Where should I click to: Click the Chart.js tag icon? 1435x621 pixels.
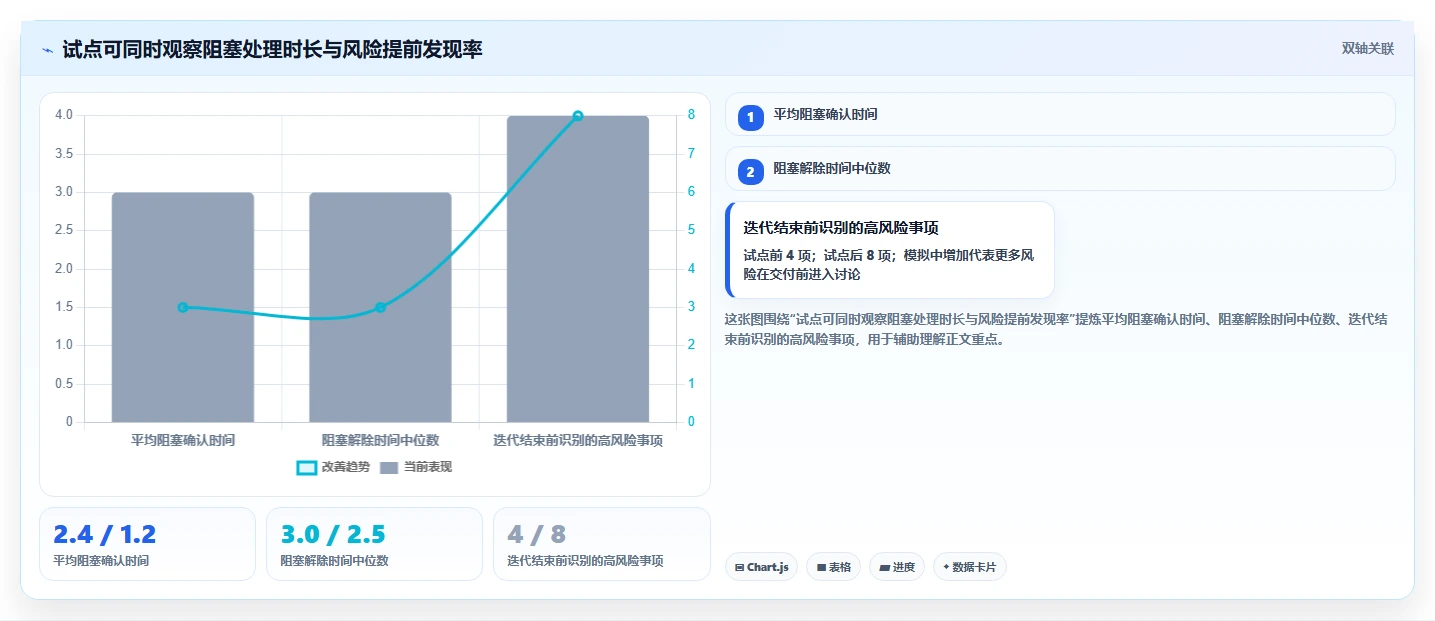[x=739, y=567]
